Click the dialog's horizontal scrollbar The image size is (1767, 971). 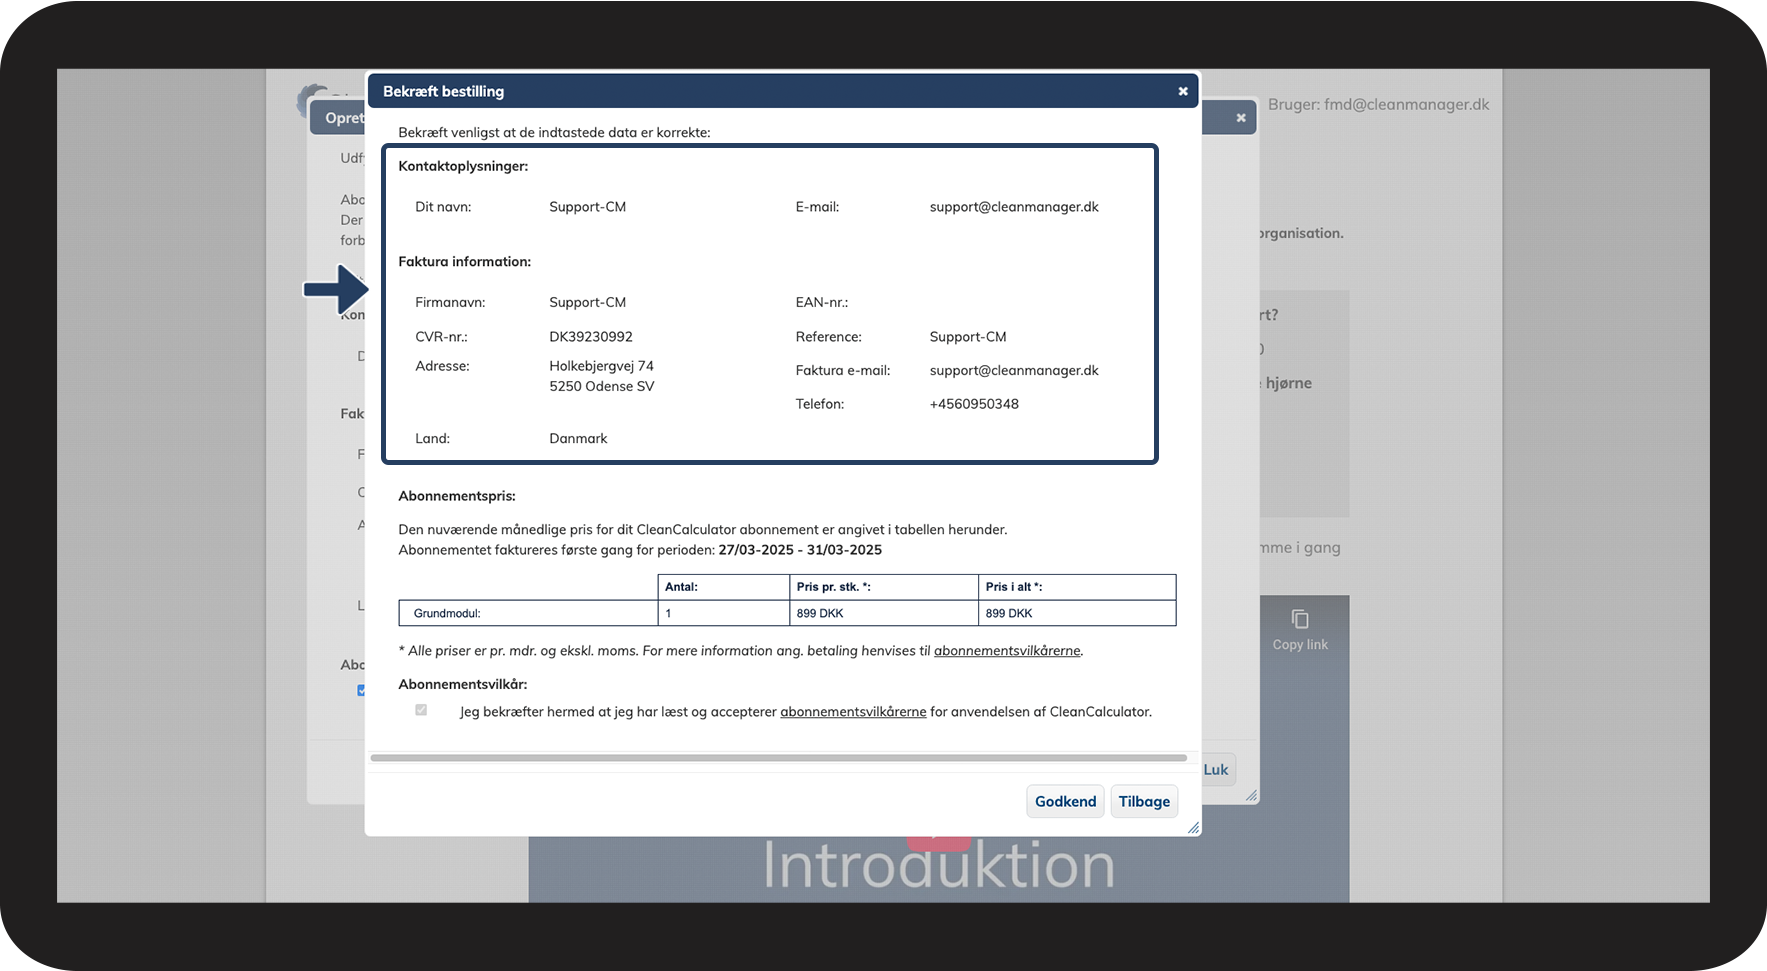point(778,758)
